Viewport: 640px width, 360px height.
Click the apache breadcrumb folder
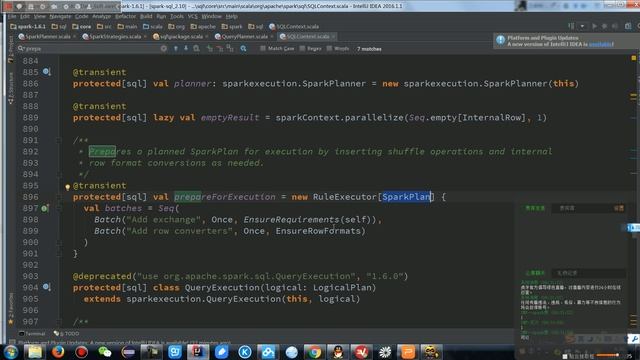203,27
